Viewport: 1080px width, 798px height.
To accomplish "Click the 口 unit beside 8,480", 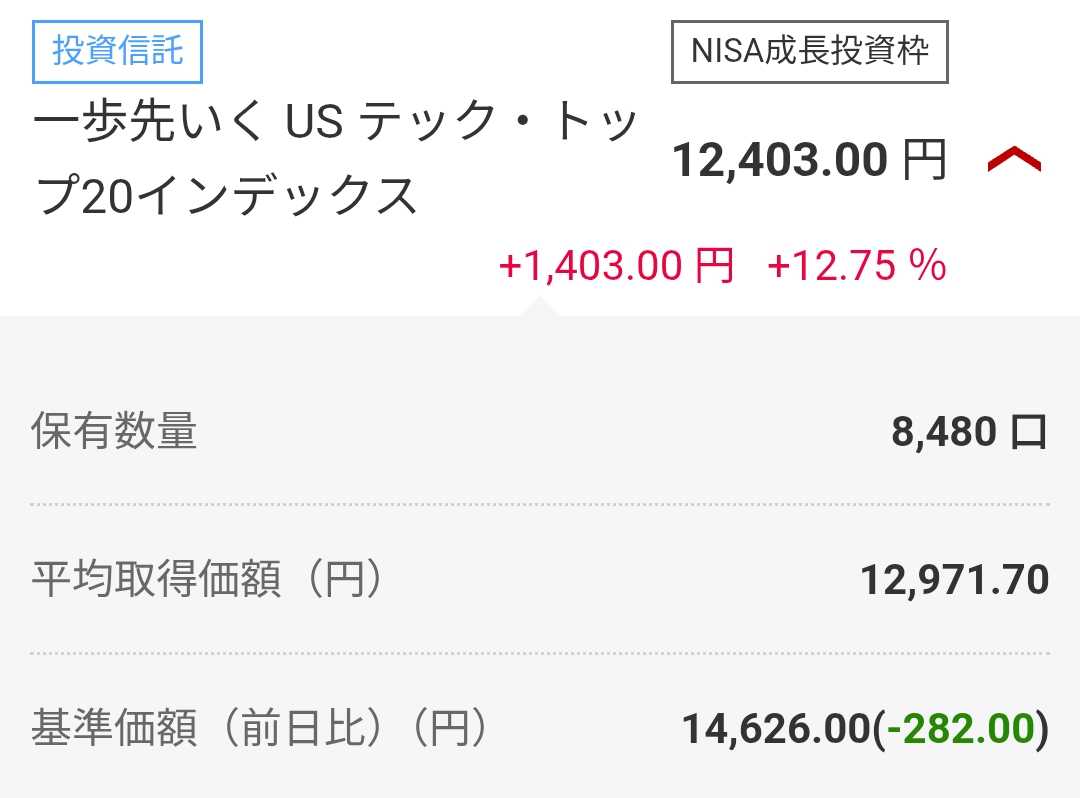I will [x=1028, y=432].
